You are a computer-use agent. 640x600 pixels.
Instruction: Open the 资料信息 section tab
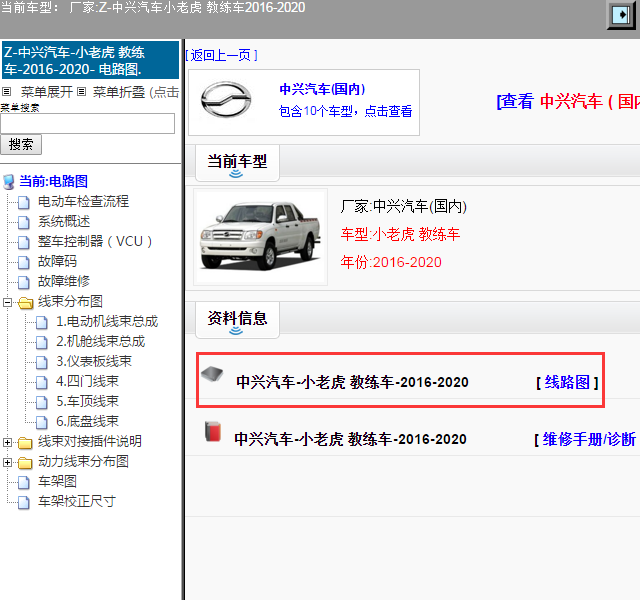[x=237, y=320]
